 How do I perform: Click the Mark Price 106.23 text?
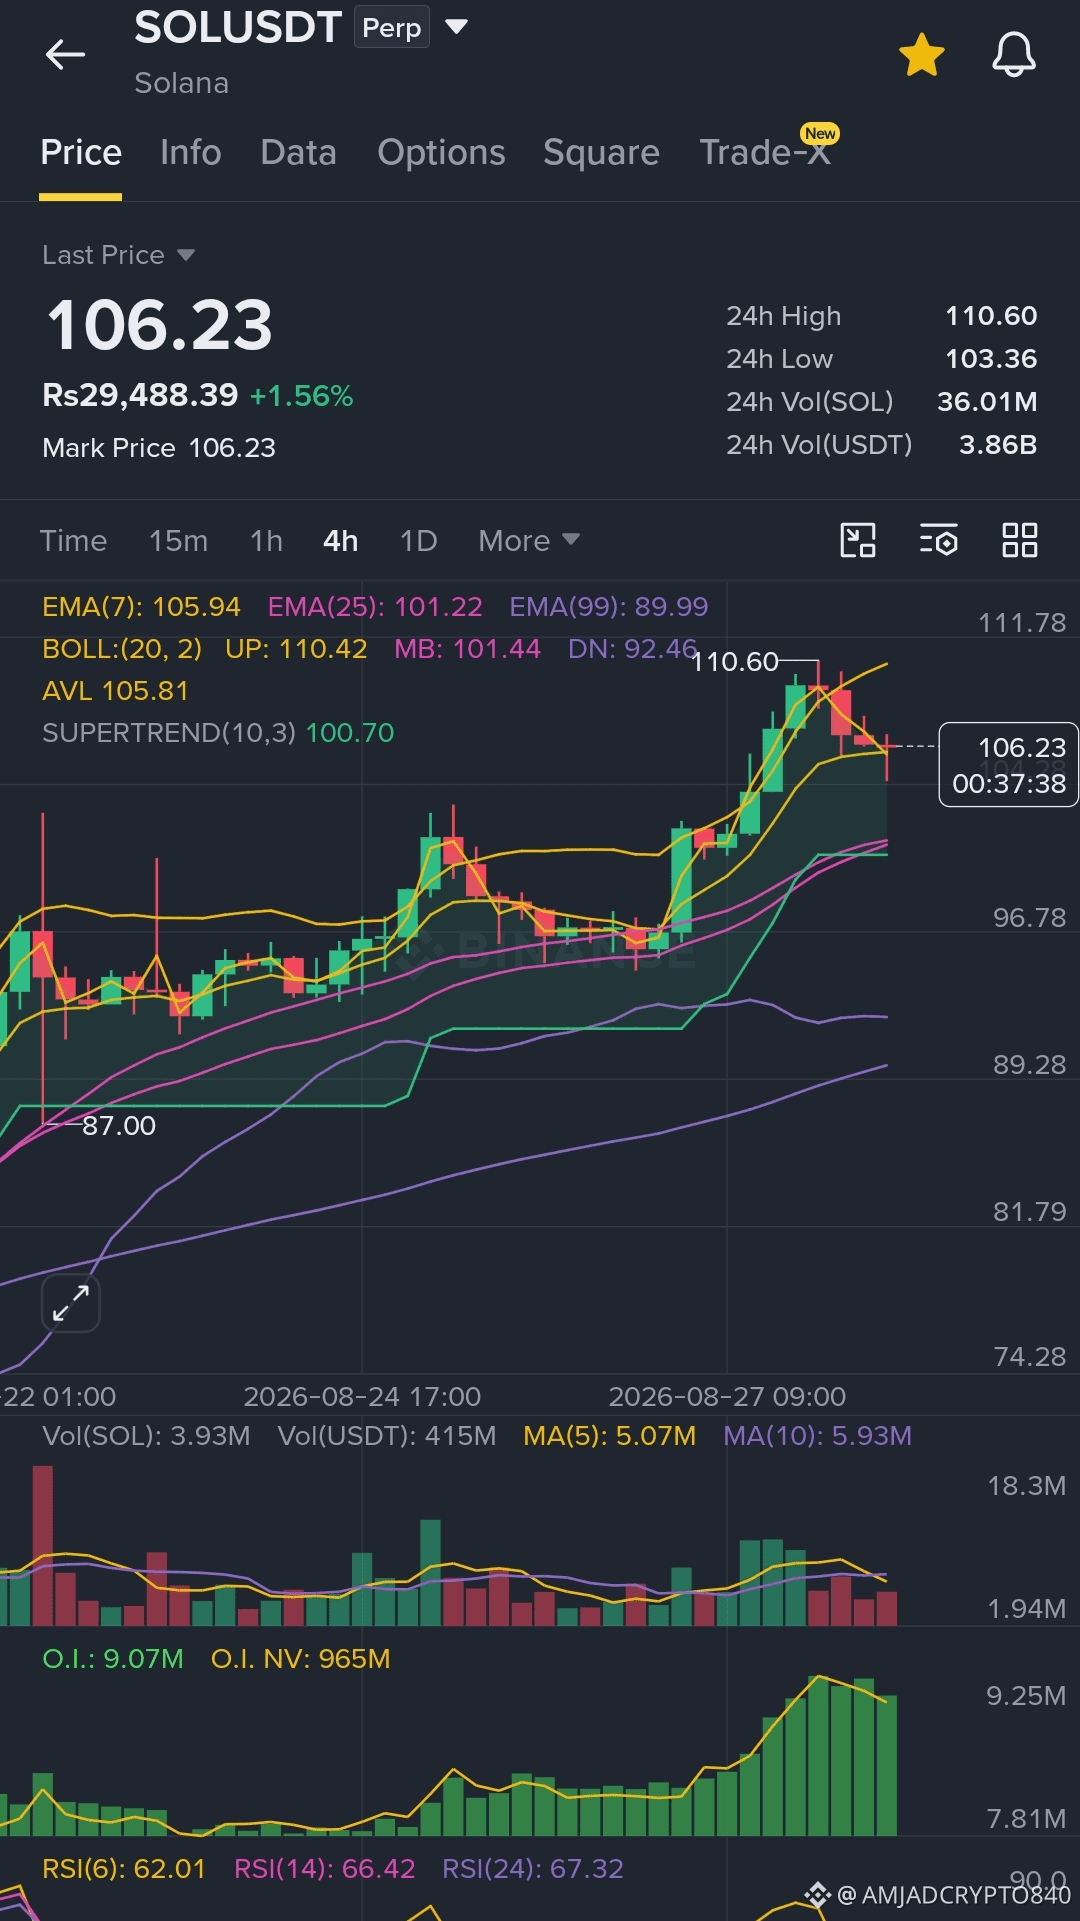point(159,448)
